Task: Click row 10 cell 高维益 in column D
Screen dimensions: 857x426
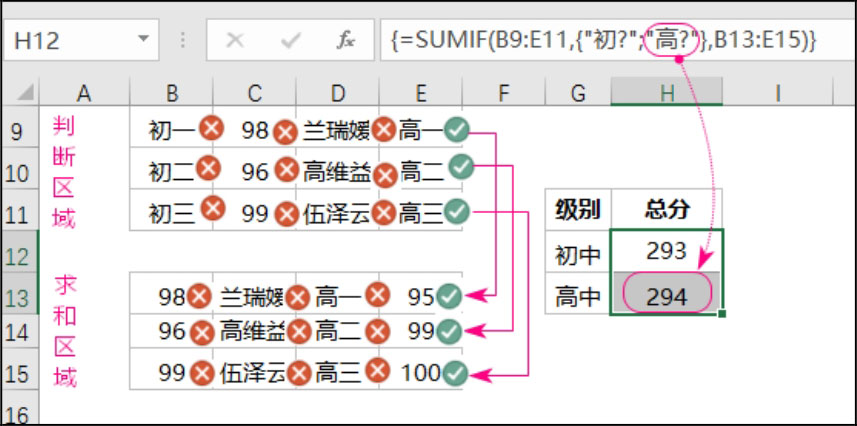Action: pos(338,168)
